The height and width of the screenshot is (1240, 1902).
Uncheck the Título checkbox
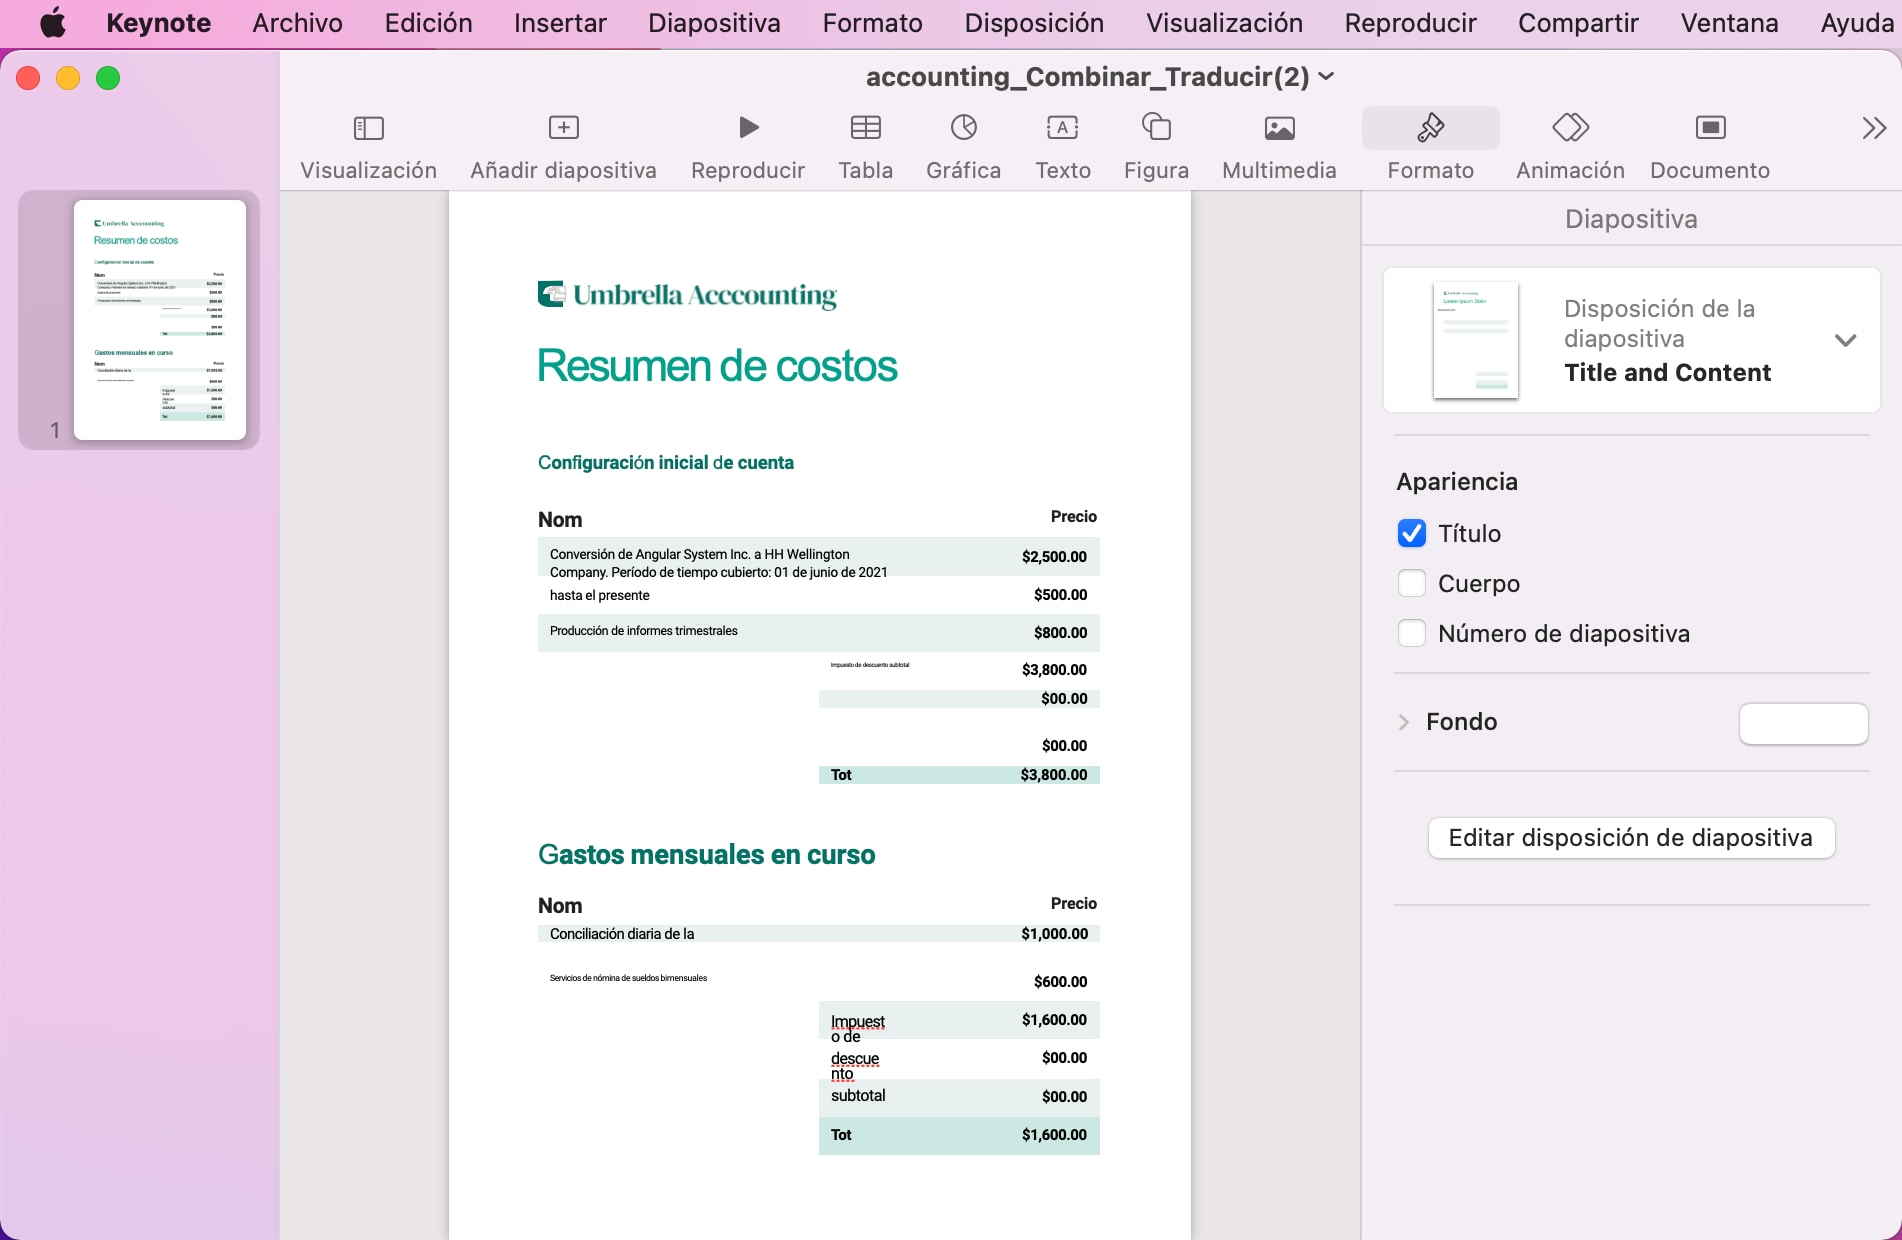coord(1411,533)
